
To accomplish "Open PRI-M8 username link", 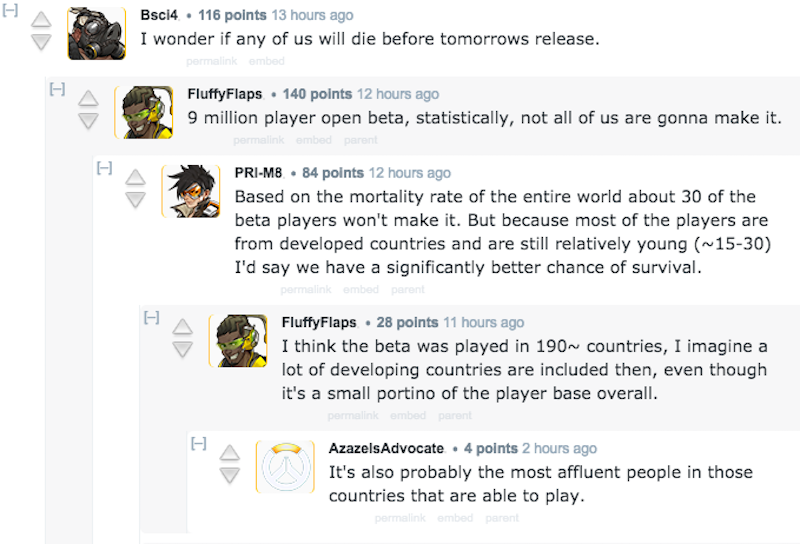I will (x=258, y=173).
